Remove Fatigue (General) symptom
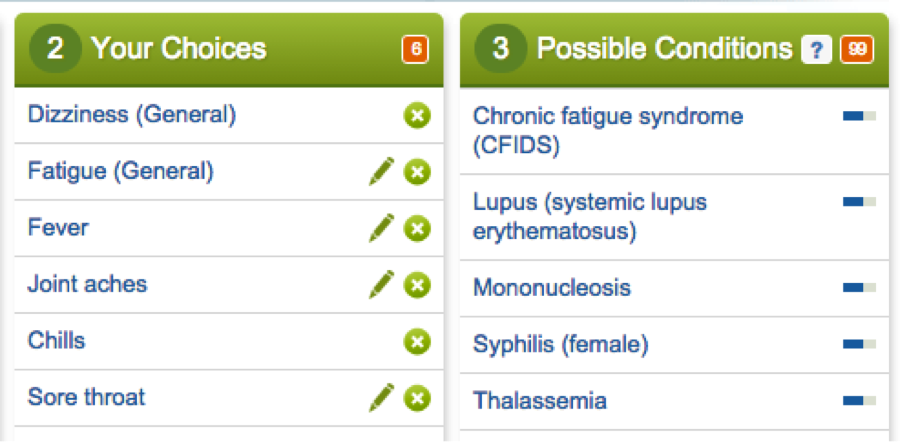 [x=417, y=173]
